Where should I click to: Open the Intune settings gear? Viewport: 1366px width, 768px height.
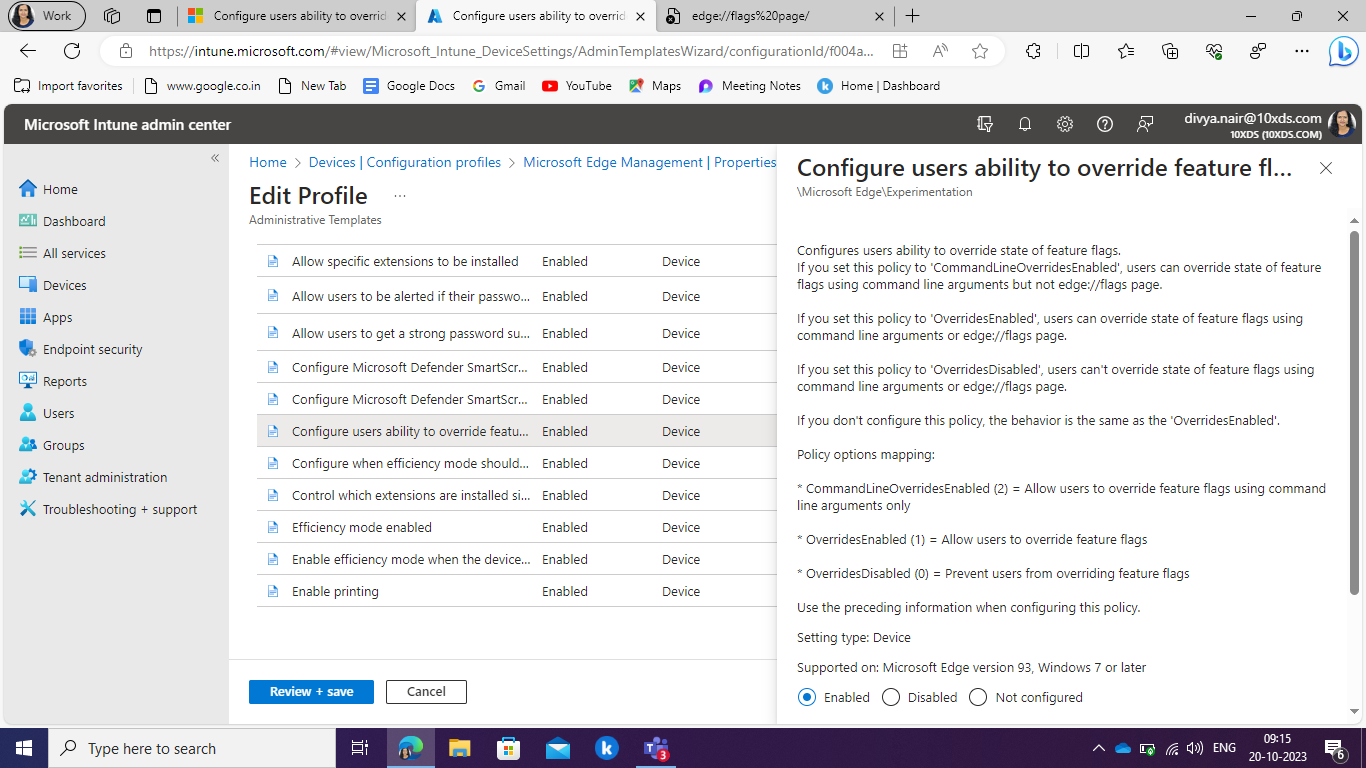pyautogui.click(x=1065, y=124)
